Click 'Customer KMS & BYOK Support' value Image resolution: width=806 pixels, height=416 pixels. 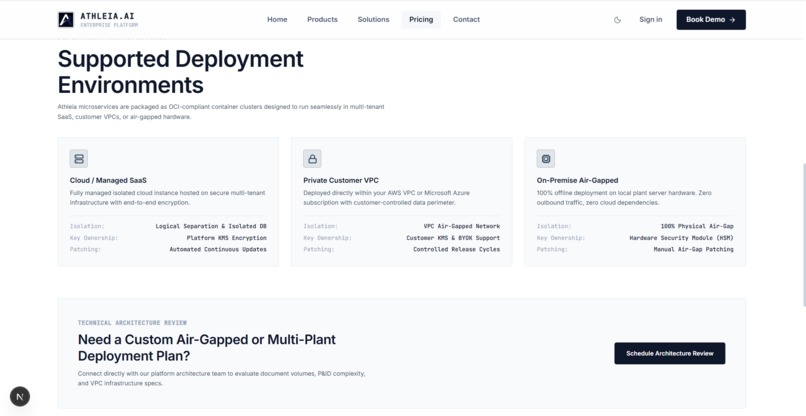[453, 238]
